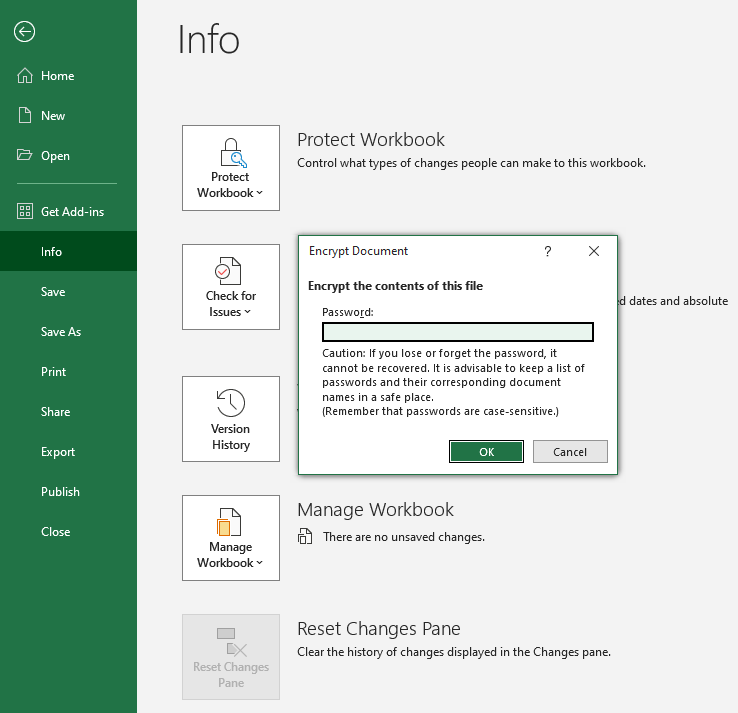Select the Share menu option
Image resolution: width=738 pixels, height=713 pixels.
56,412
